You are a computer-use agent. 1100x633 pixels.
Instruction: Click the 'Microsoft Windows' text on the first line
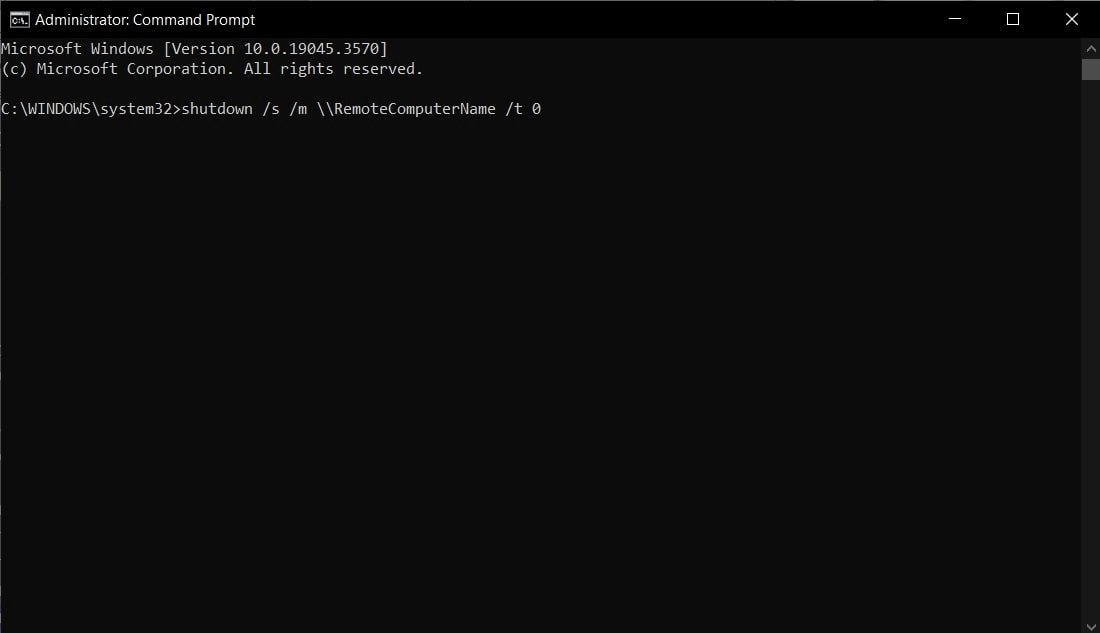77,48
